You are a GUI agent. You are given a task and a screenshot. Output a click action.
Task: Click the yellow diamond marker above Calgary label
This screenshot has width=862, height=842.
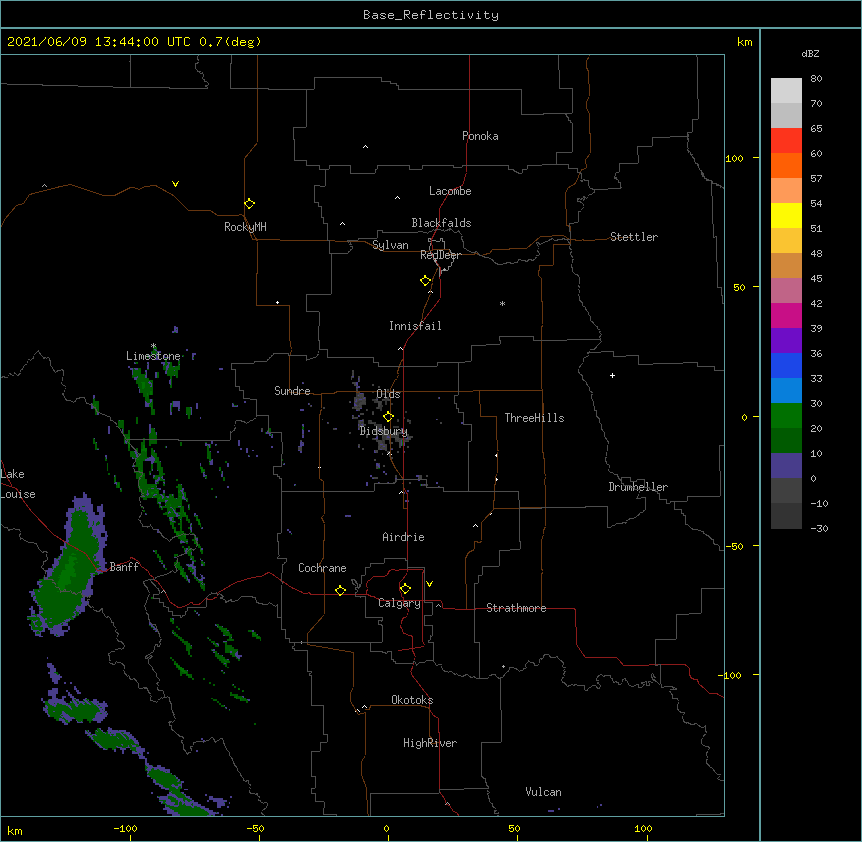coord(405,589)
